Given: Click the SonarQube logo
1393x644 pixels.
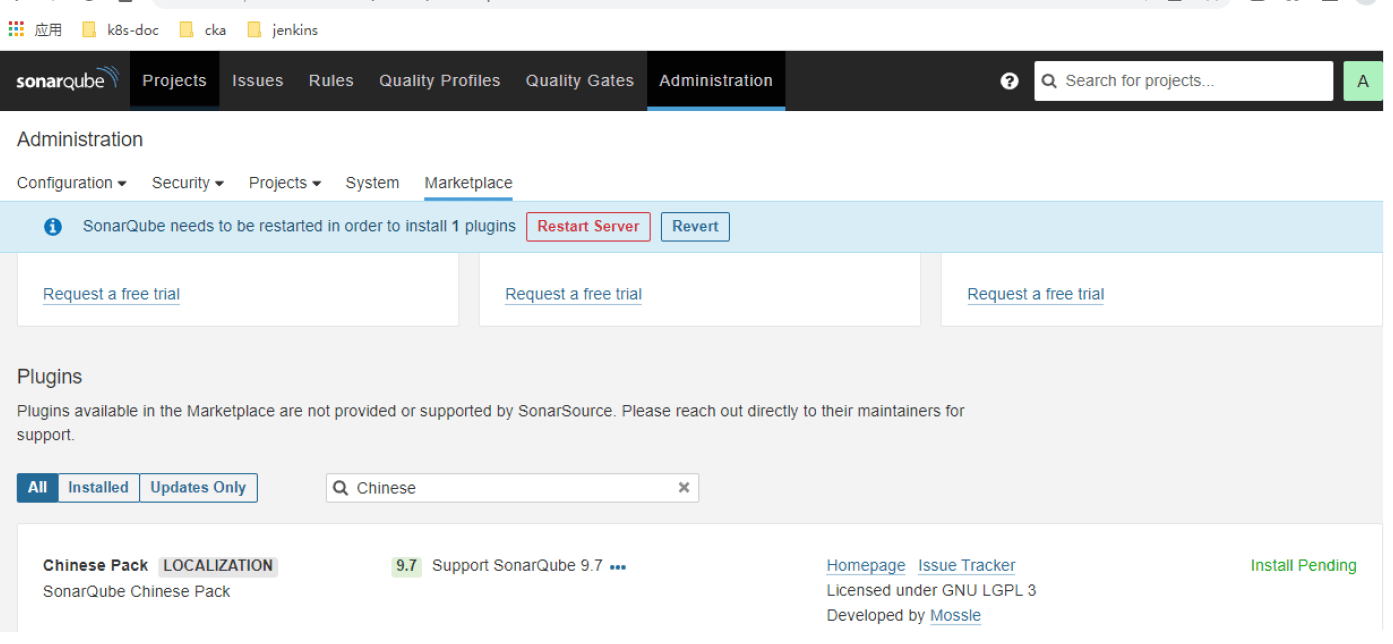Looking at the screenshot, I should tap(67, 80).
